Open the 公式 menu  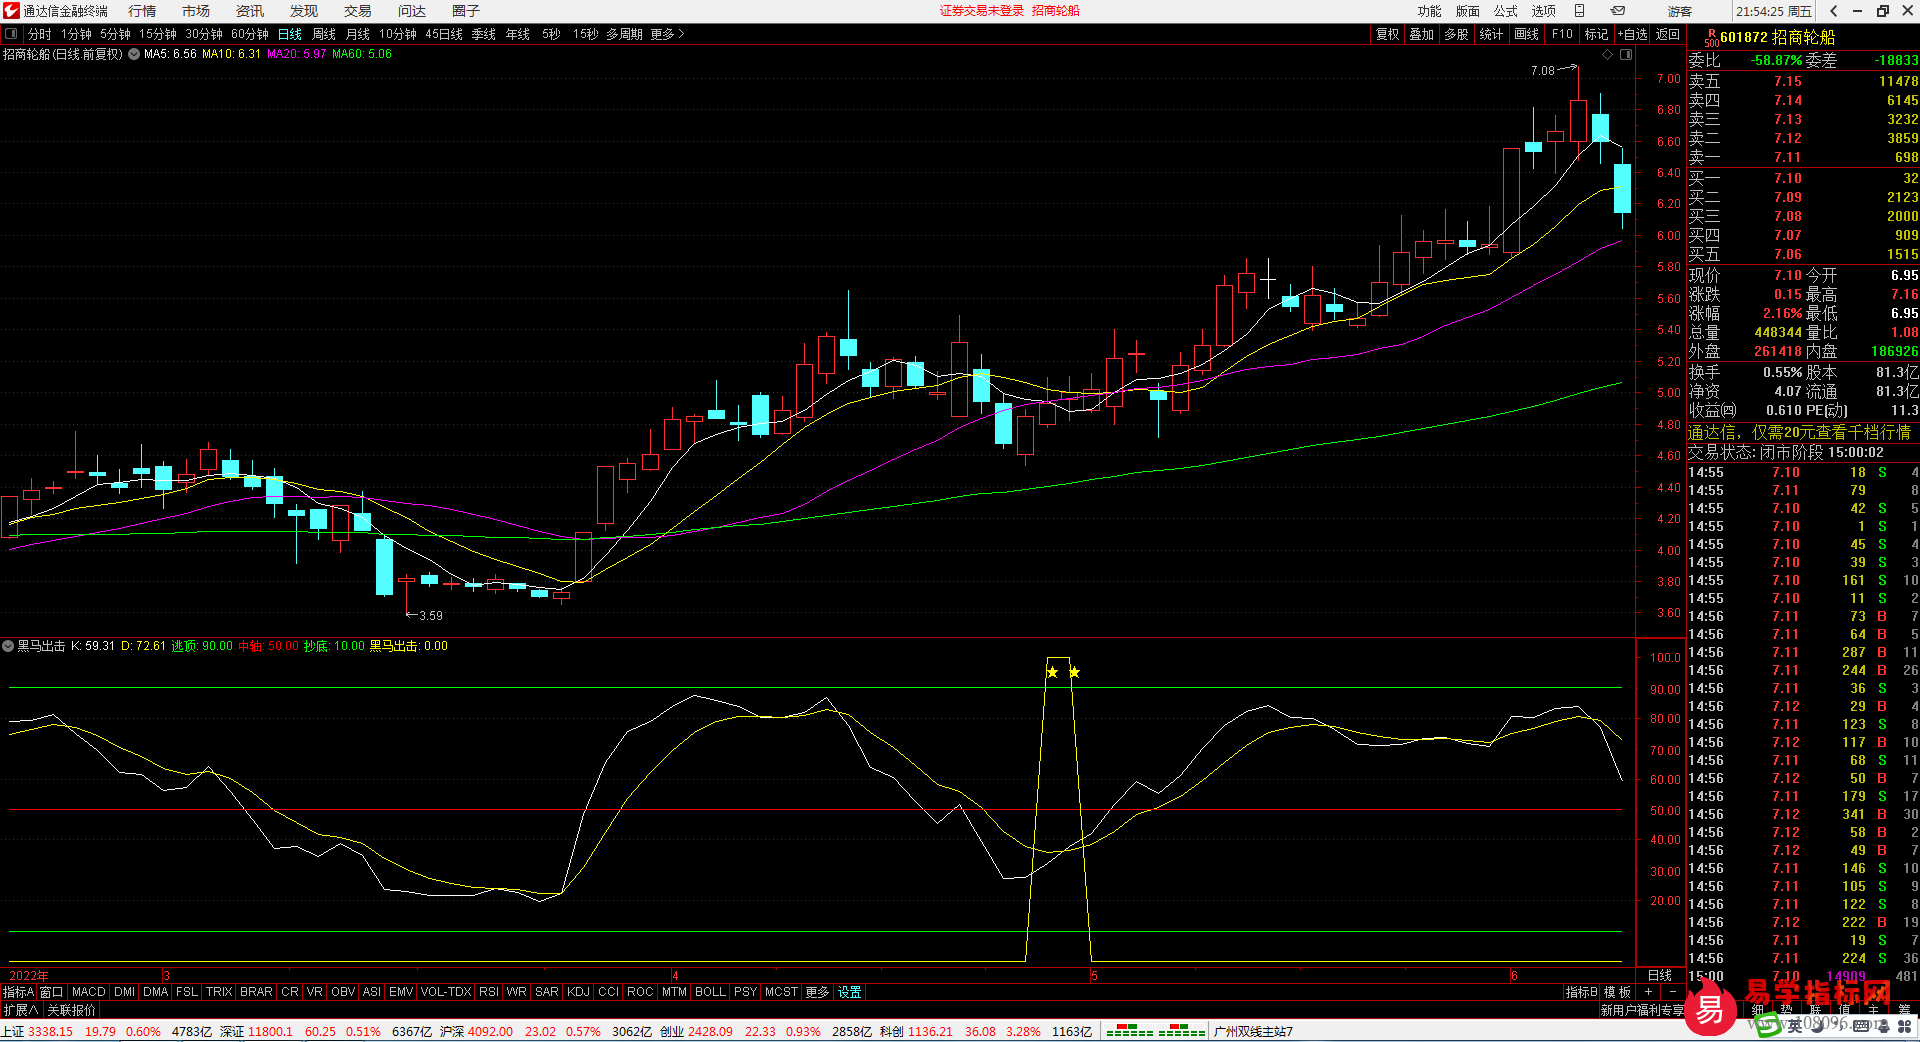(1506, 11)
